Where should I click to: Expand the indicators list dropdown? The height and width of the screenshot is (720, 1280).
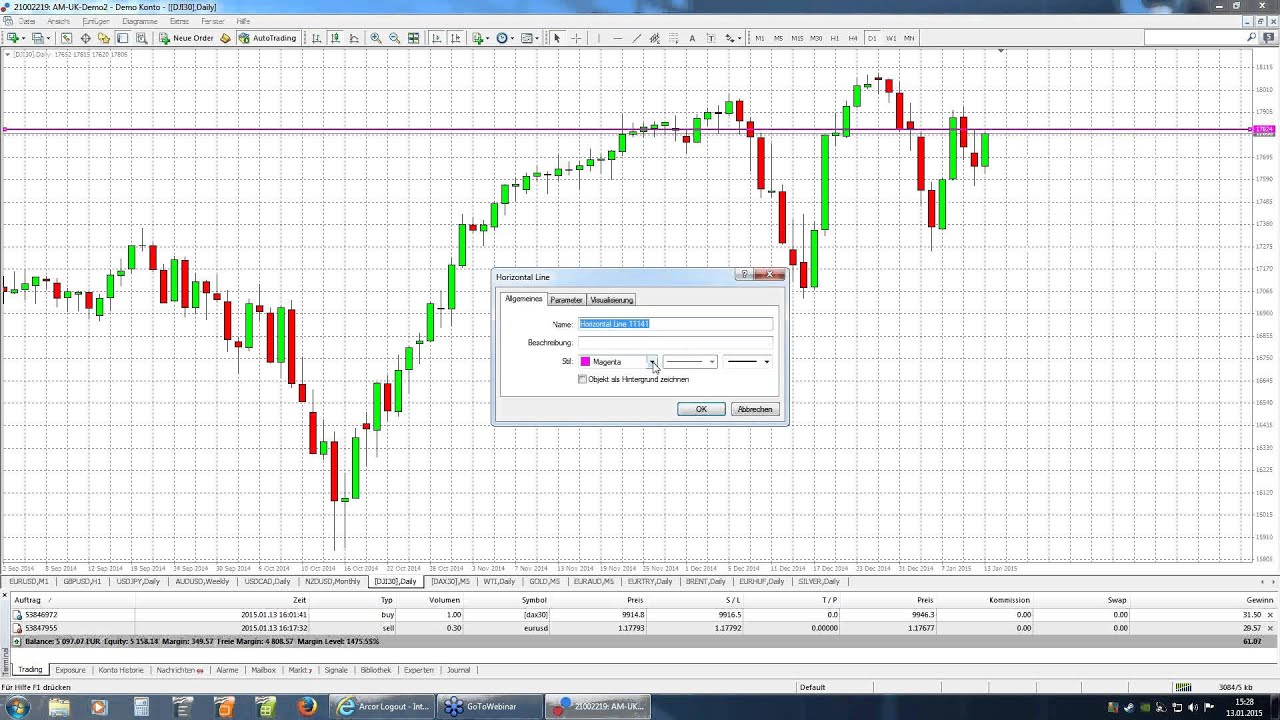(490, 38)
